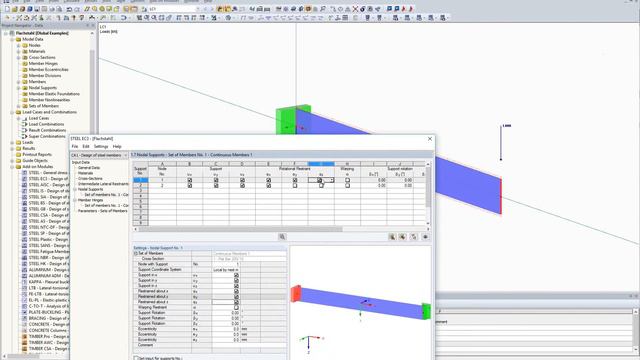Select row header 2 in supports table

tap(140, 185)
